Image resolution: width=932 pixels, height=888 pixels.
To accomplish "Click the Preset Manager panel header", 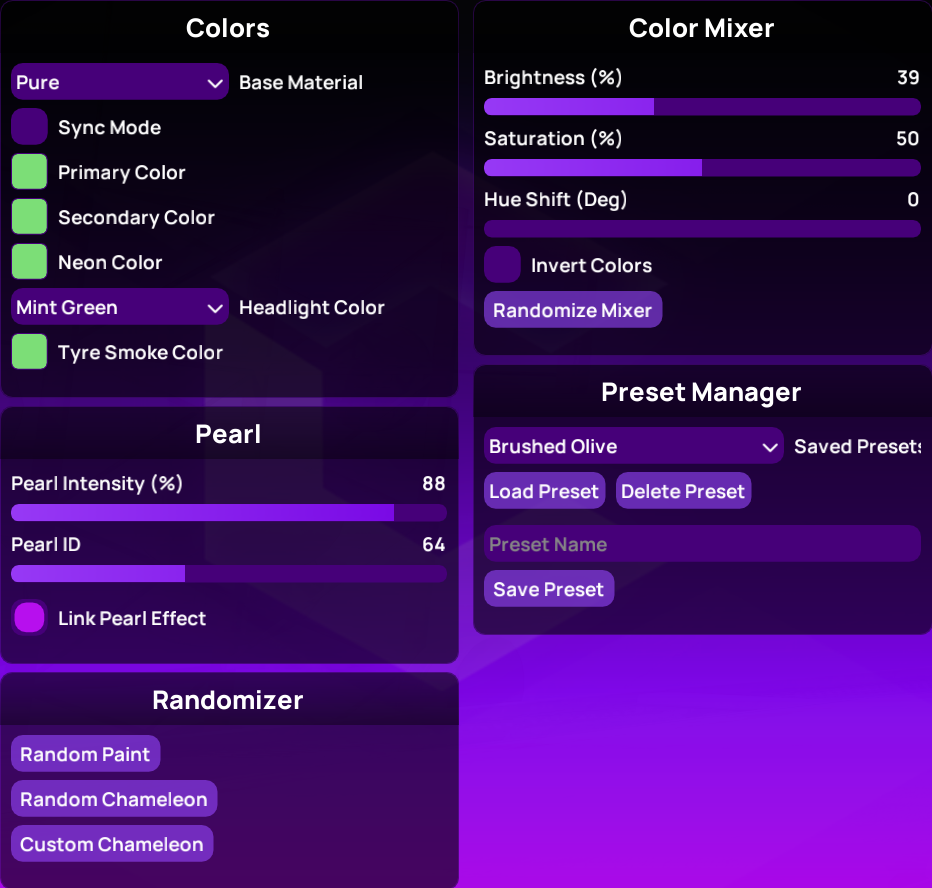I will (x=702, y=392).
